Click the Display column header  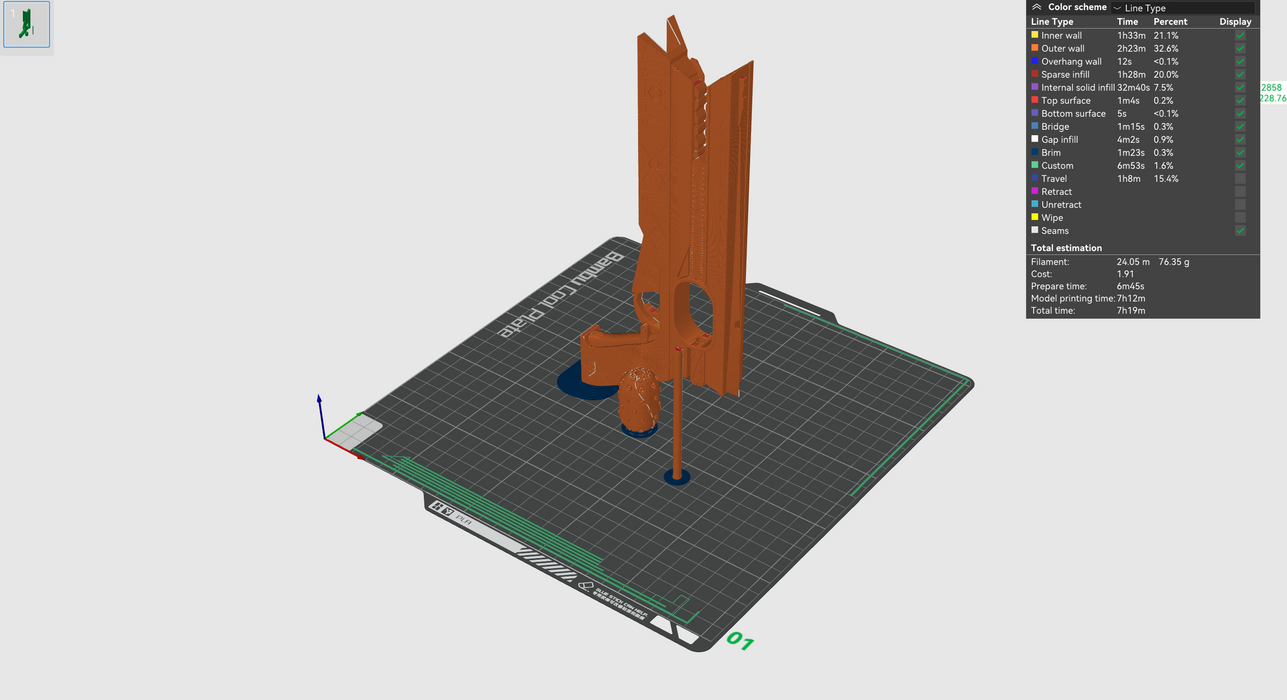pyautogui.click(x=1235, y=22)
